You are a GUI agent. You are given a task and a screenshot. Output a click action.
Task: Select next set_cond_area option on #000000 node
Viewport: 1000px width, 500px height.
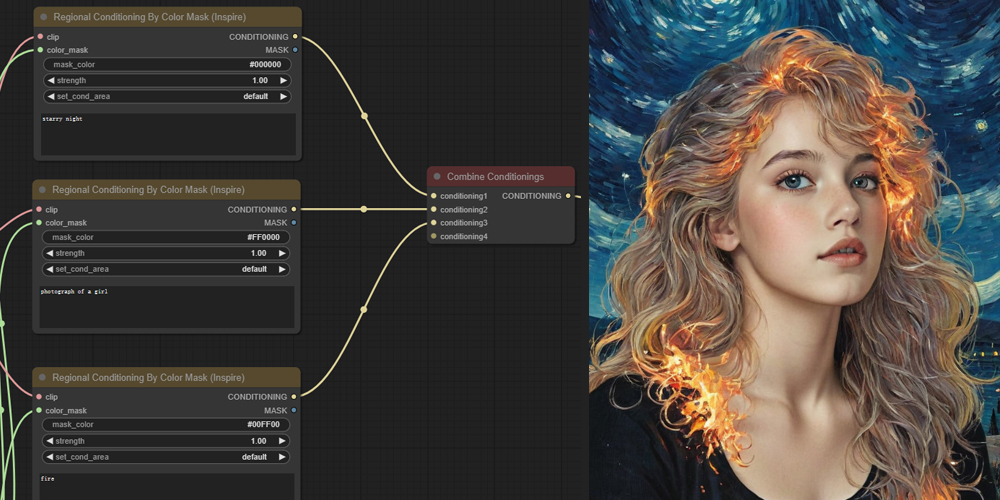tap(284, 96)
